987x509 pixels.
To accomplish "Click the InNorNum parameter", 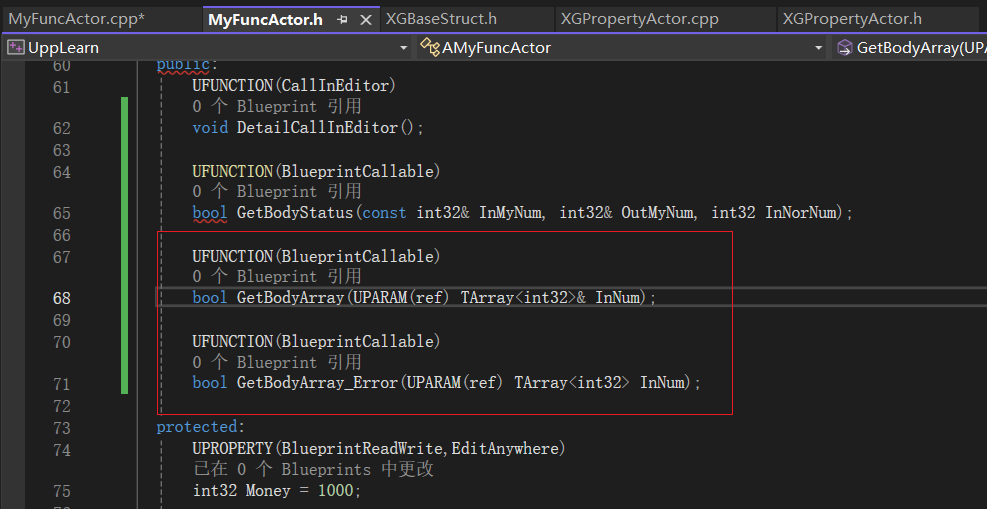I will (803, 213).
